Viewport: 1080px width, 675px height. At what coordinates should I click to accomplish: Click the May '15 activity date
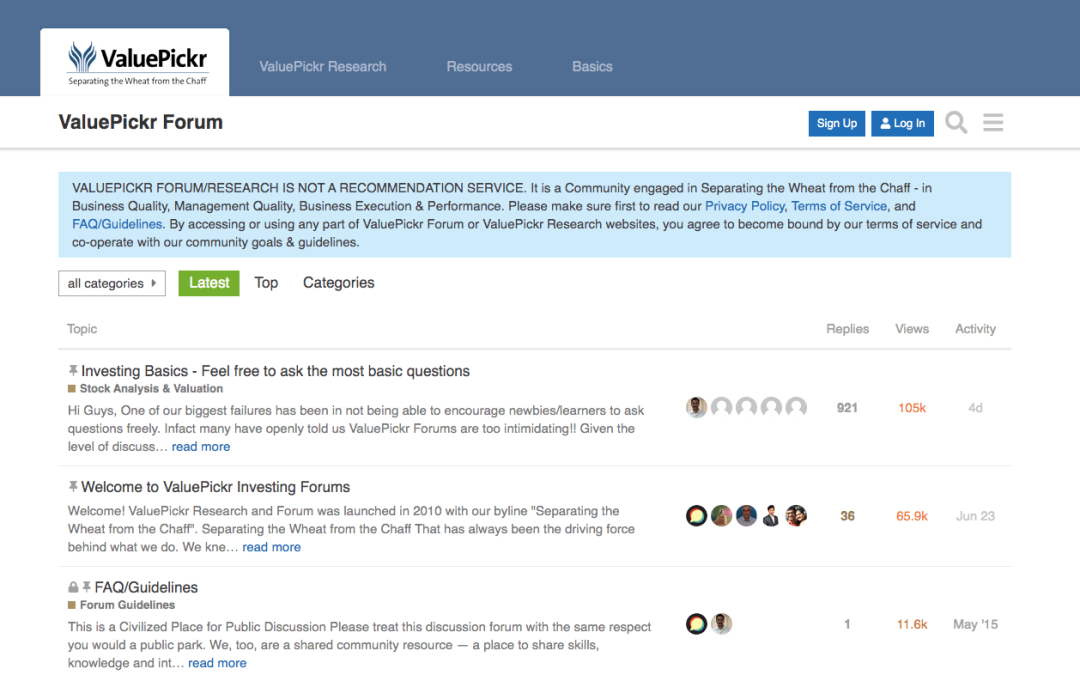[975, 624]
